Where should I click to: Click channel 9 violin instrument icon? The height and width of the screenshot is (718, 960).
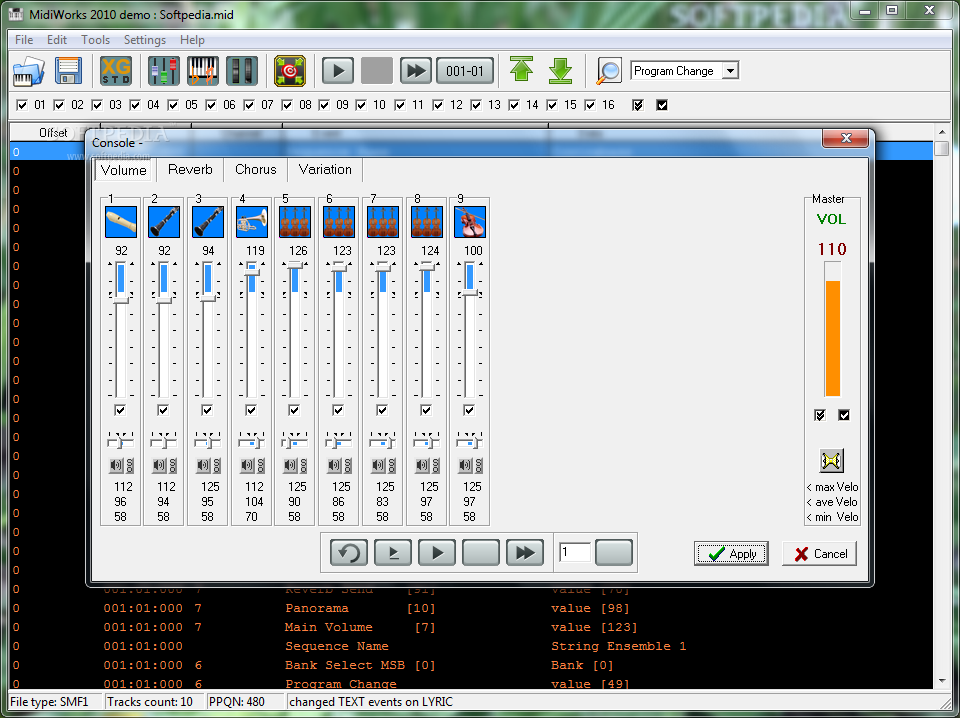(x=470, y=222)
